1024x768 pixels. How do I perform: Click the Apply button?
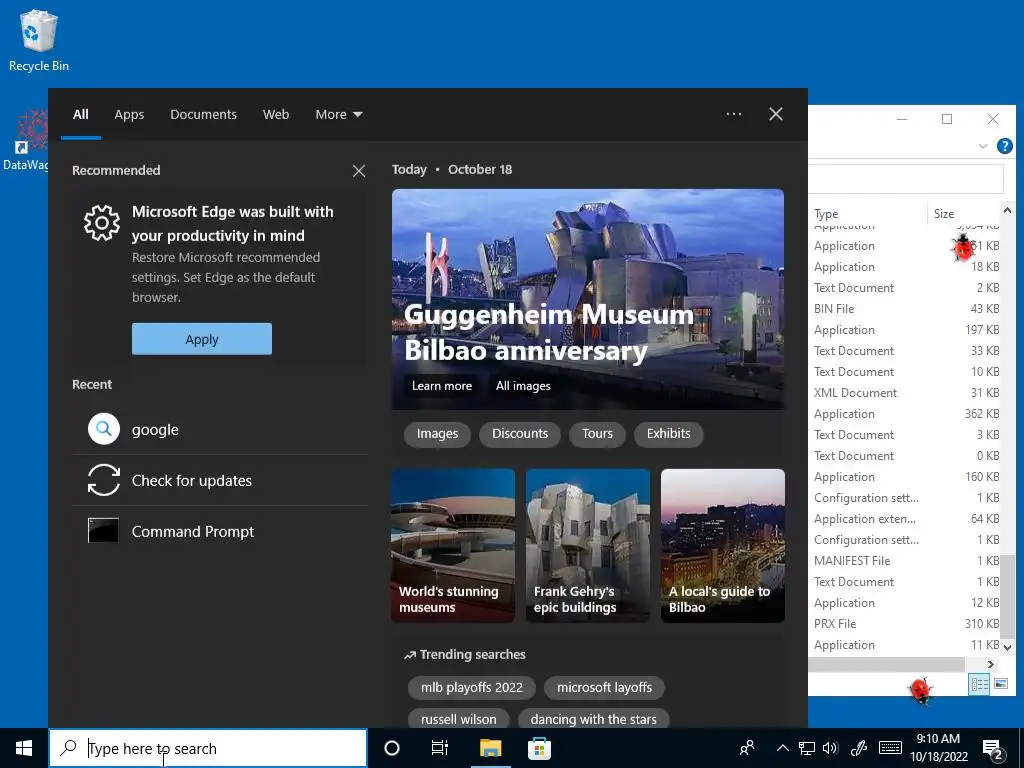tap(202, 339)
